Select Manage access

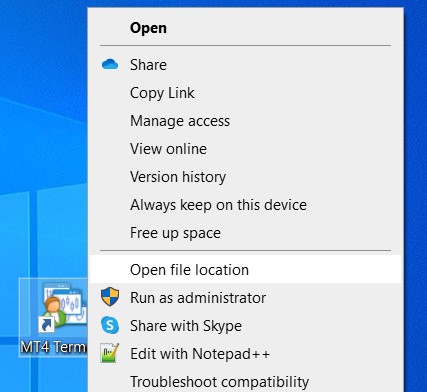245,121
